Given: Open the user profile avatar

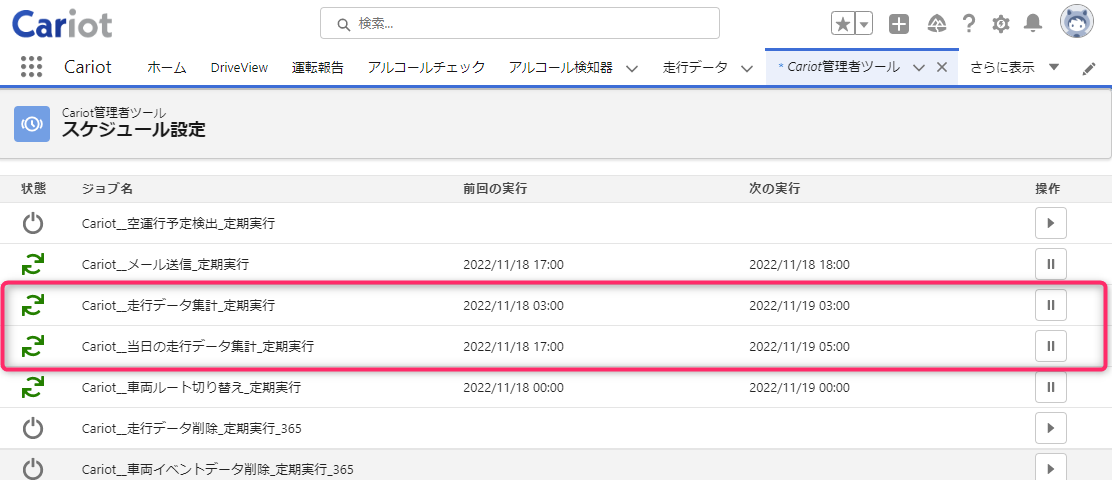Looking at the screenshot, I should coord(1077,23).
